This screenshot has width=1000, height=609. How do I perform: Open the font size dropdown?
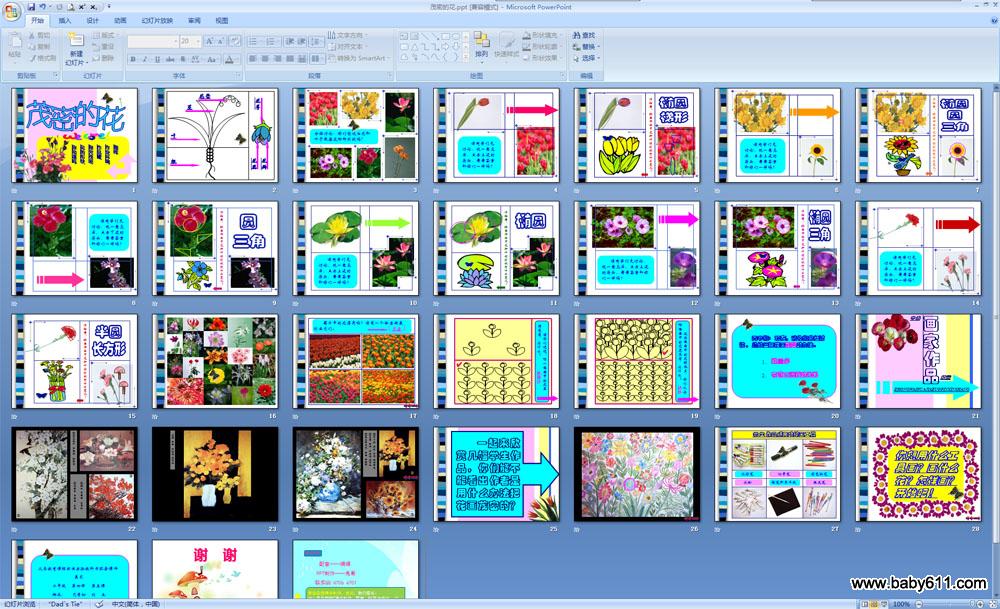click(198, 41)
